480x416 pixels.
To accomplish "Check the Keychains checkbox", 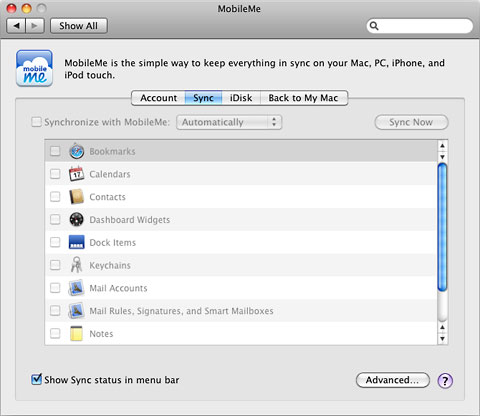I will point(55,265).
